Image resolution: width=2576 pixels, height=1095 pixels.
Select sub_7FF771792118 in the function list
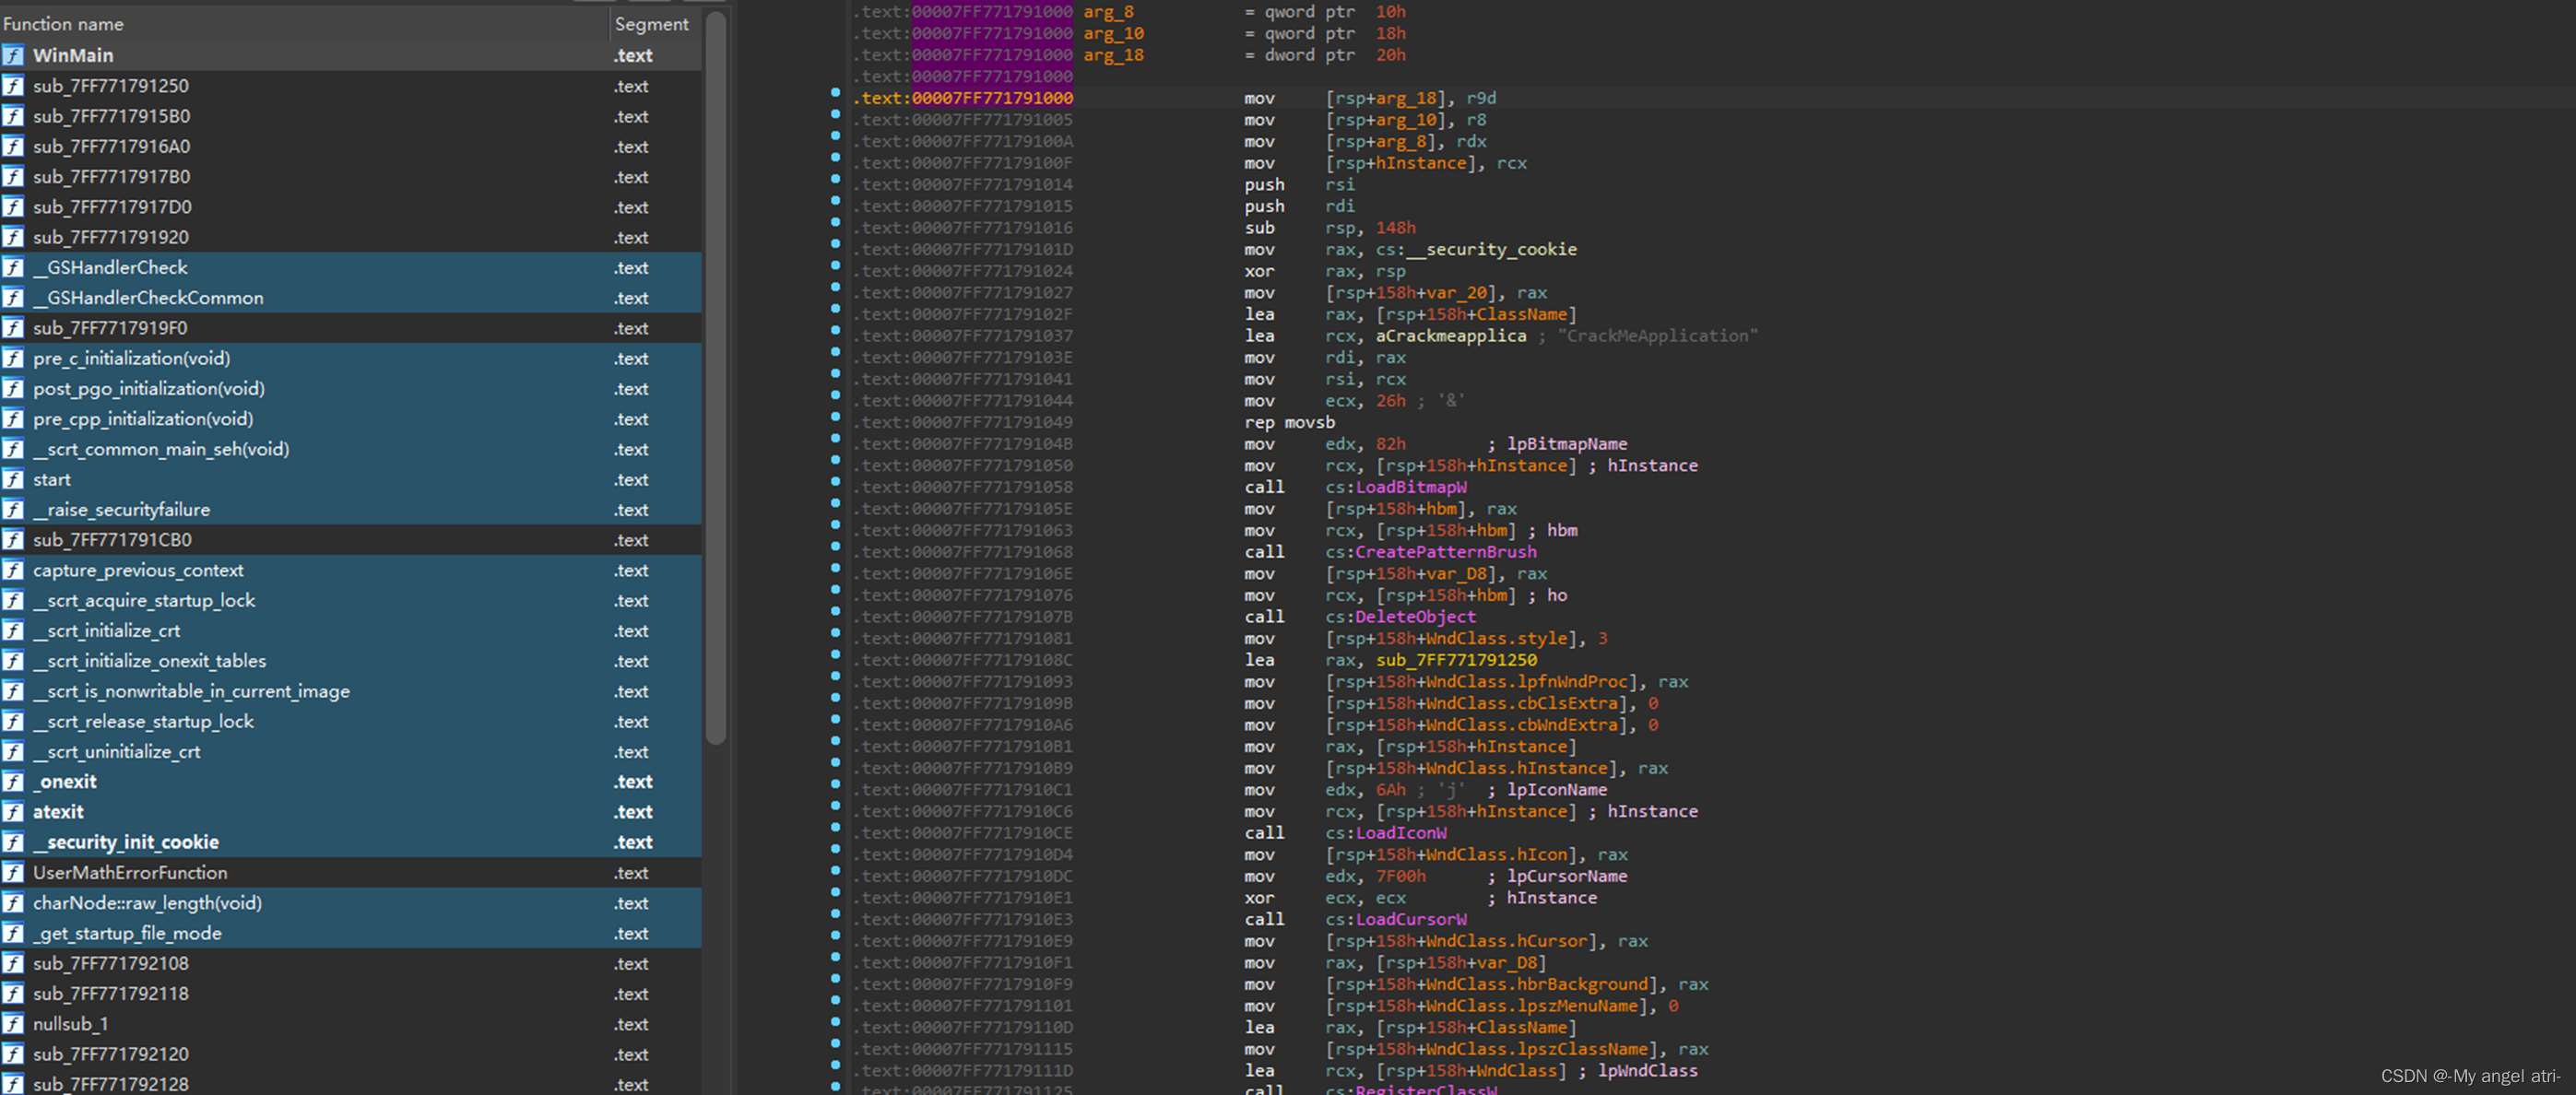(350, 994)
